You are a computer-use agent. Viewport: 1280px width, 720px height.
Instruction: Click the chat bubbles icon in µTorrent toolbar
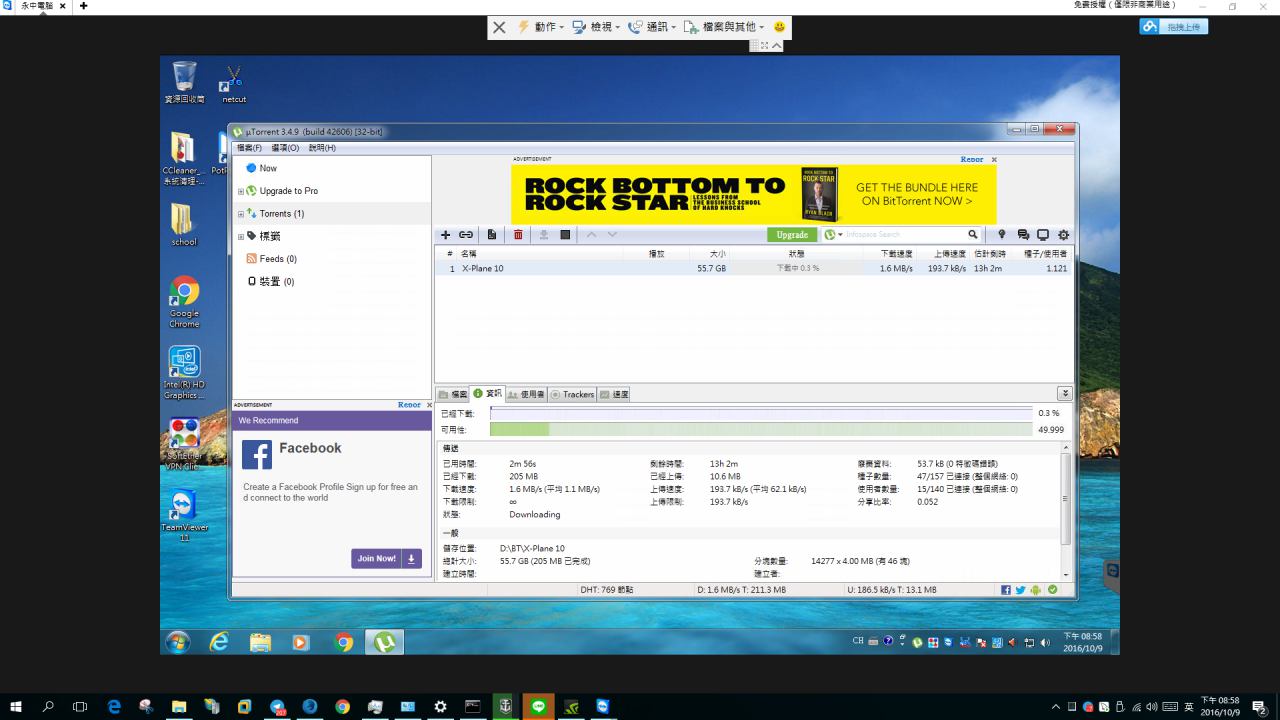pyautogui.click(x=1023, y=235)
